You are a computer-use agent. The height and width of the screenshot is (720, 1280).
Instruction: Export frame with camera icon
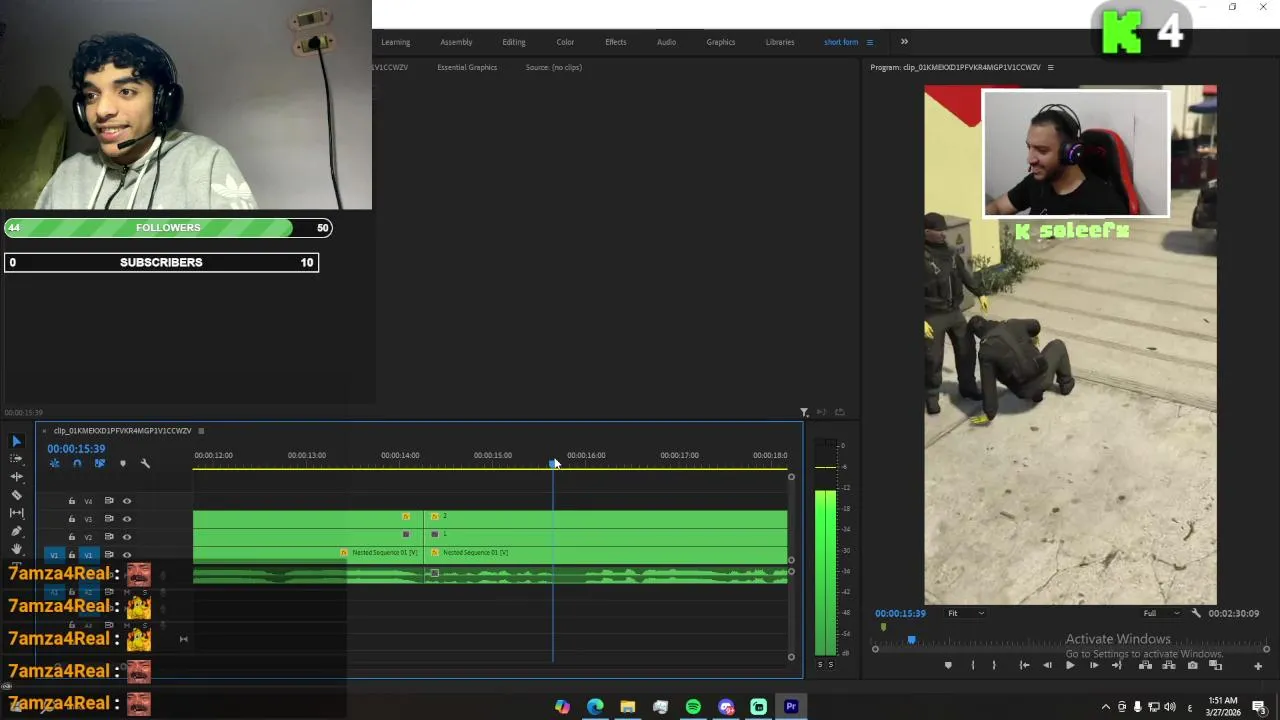point(1192,665)
